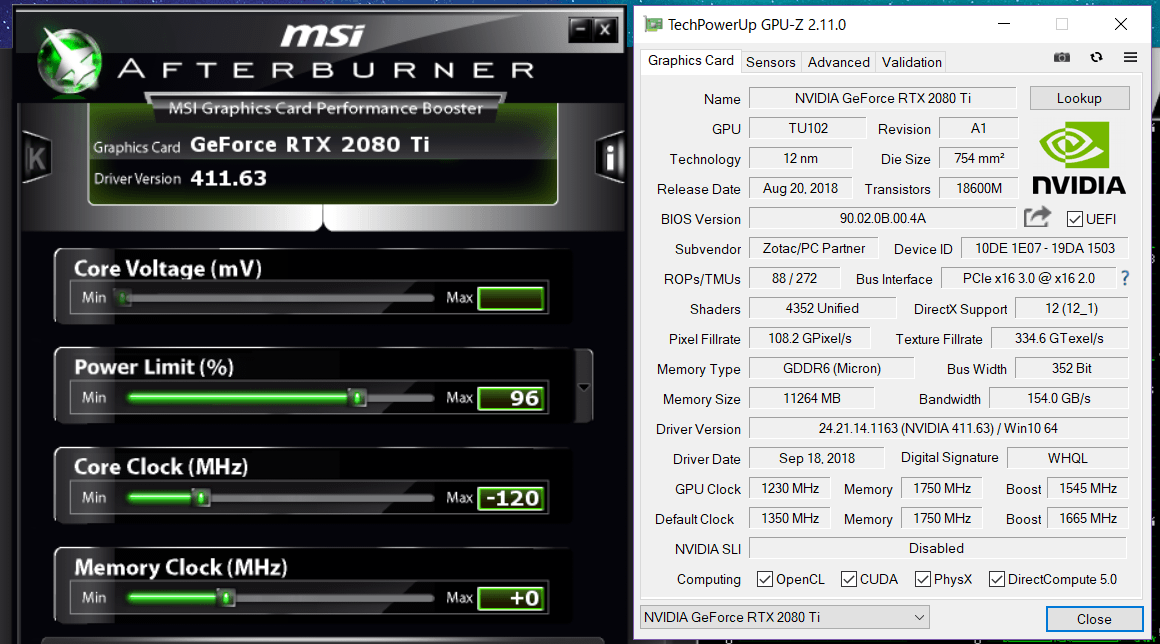This screenshot has width=1160, height=644.
Task: Open the GPU selection dropdown in GPU-Z
Action: tap(784, 617)
